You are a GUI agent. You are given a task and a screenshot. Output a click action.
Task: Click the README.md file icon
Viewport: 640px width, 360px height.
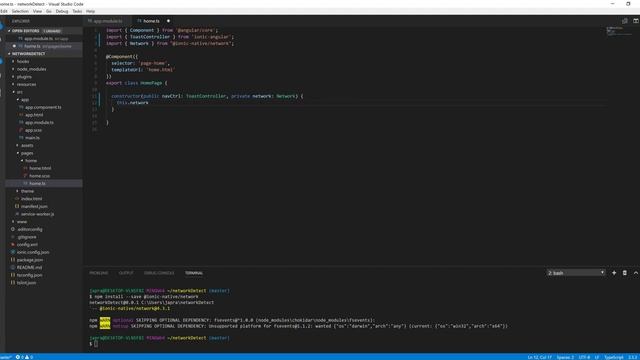click(x=13, y=267)
